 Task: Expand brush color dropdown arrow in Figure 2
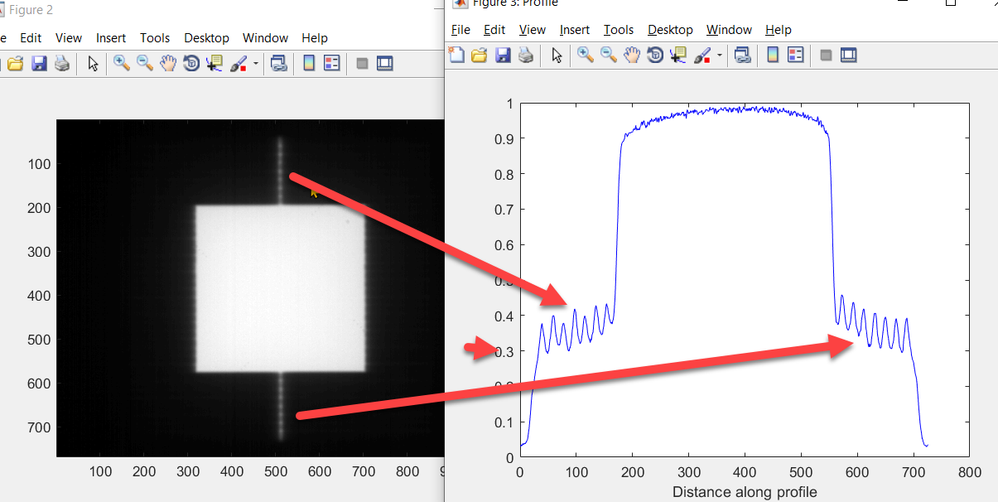[x=256, y=64]
